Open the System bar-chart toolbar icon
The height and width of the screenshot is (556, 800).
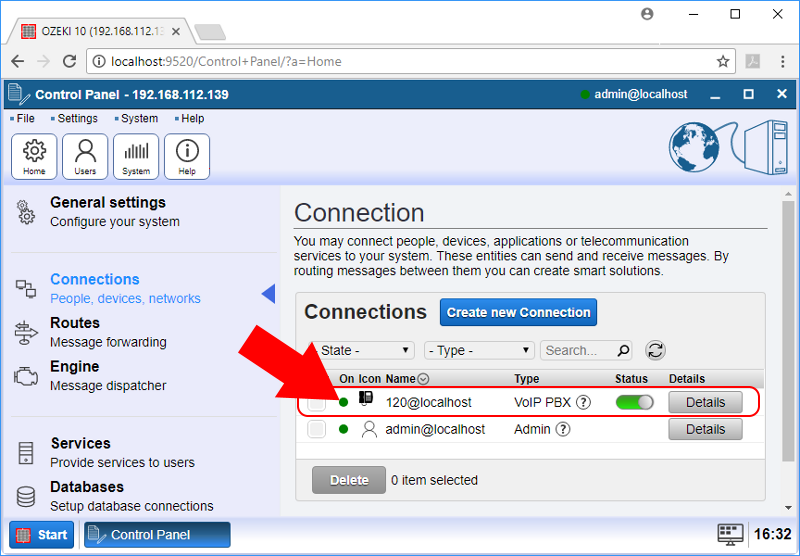pyautogui.click(x=136, y=157)
